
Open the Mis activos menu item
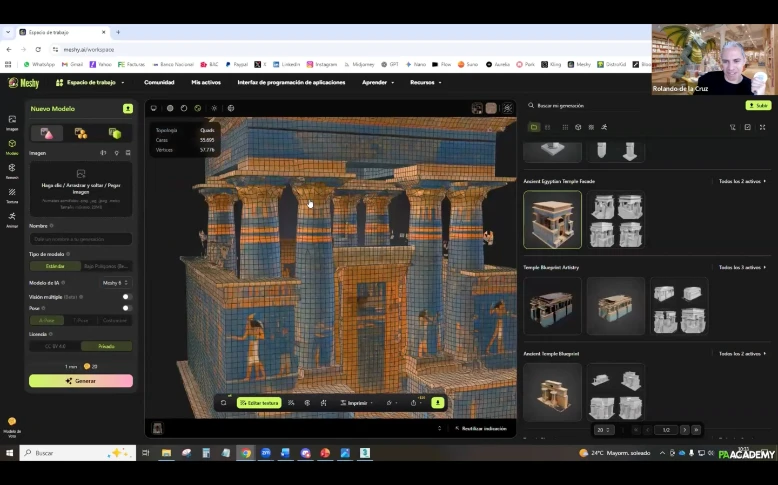[206, 82]
